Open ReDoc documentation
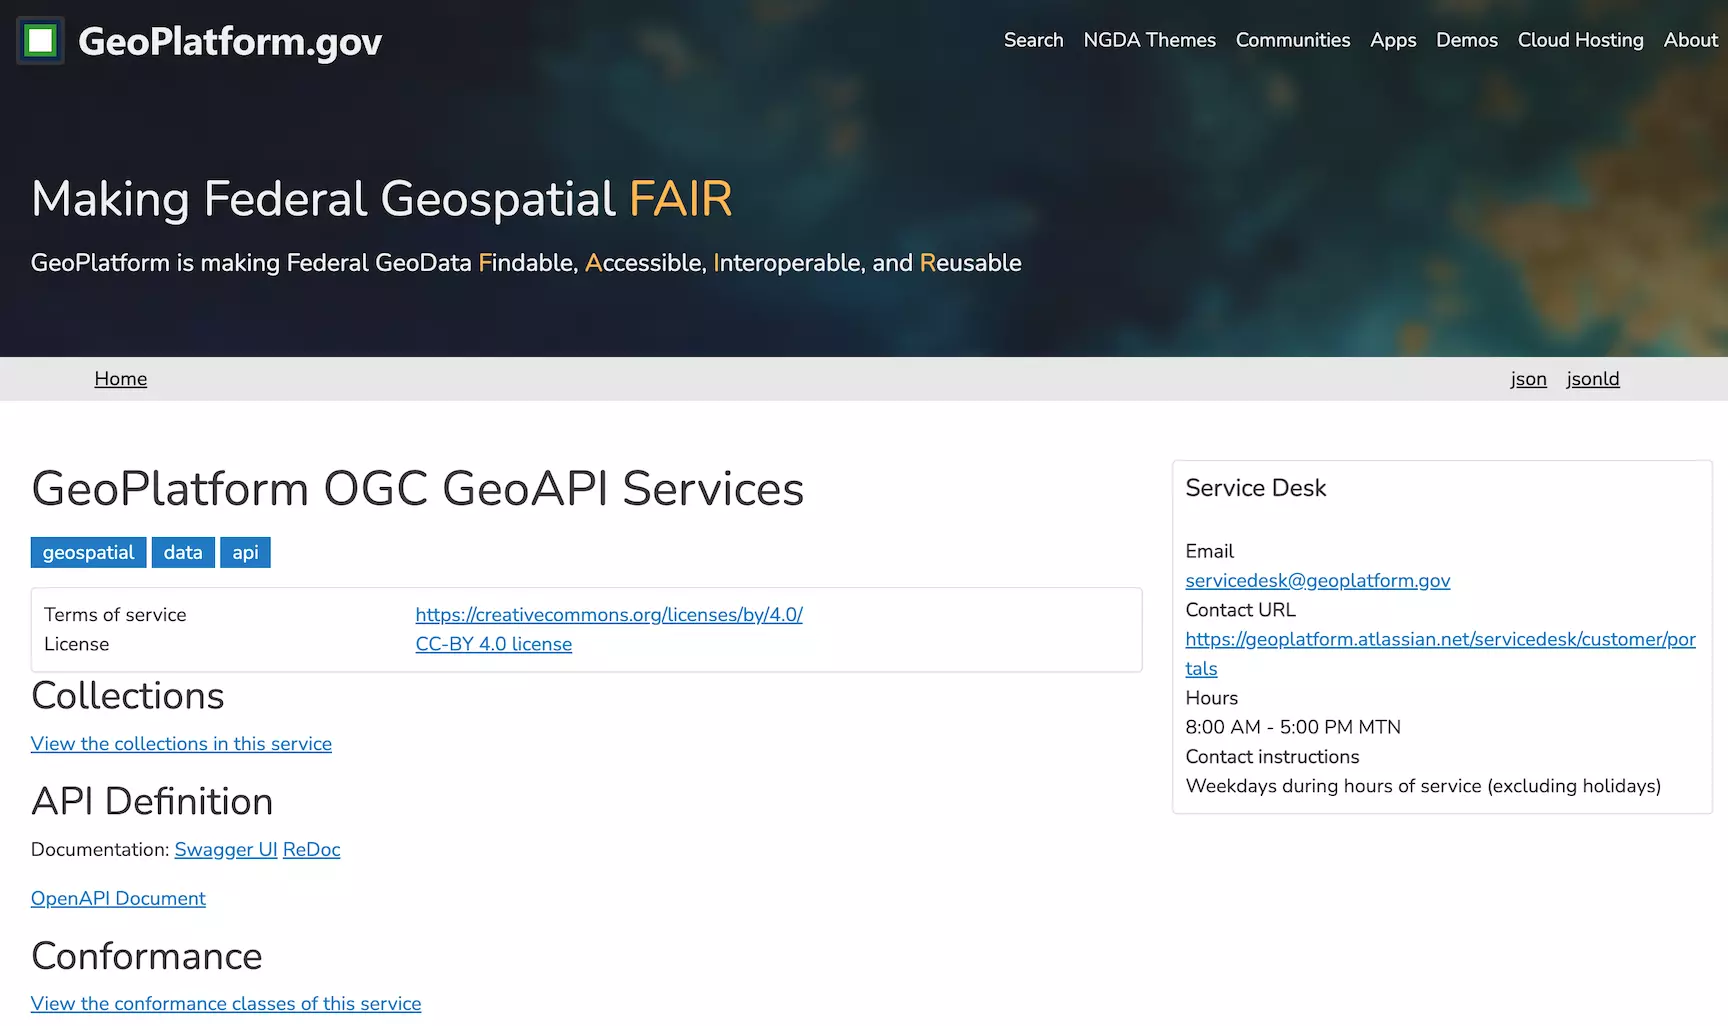The image size is (1728, 1026). point(312,849)
